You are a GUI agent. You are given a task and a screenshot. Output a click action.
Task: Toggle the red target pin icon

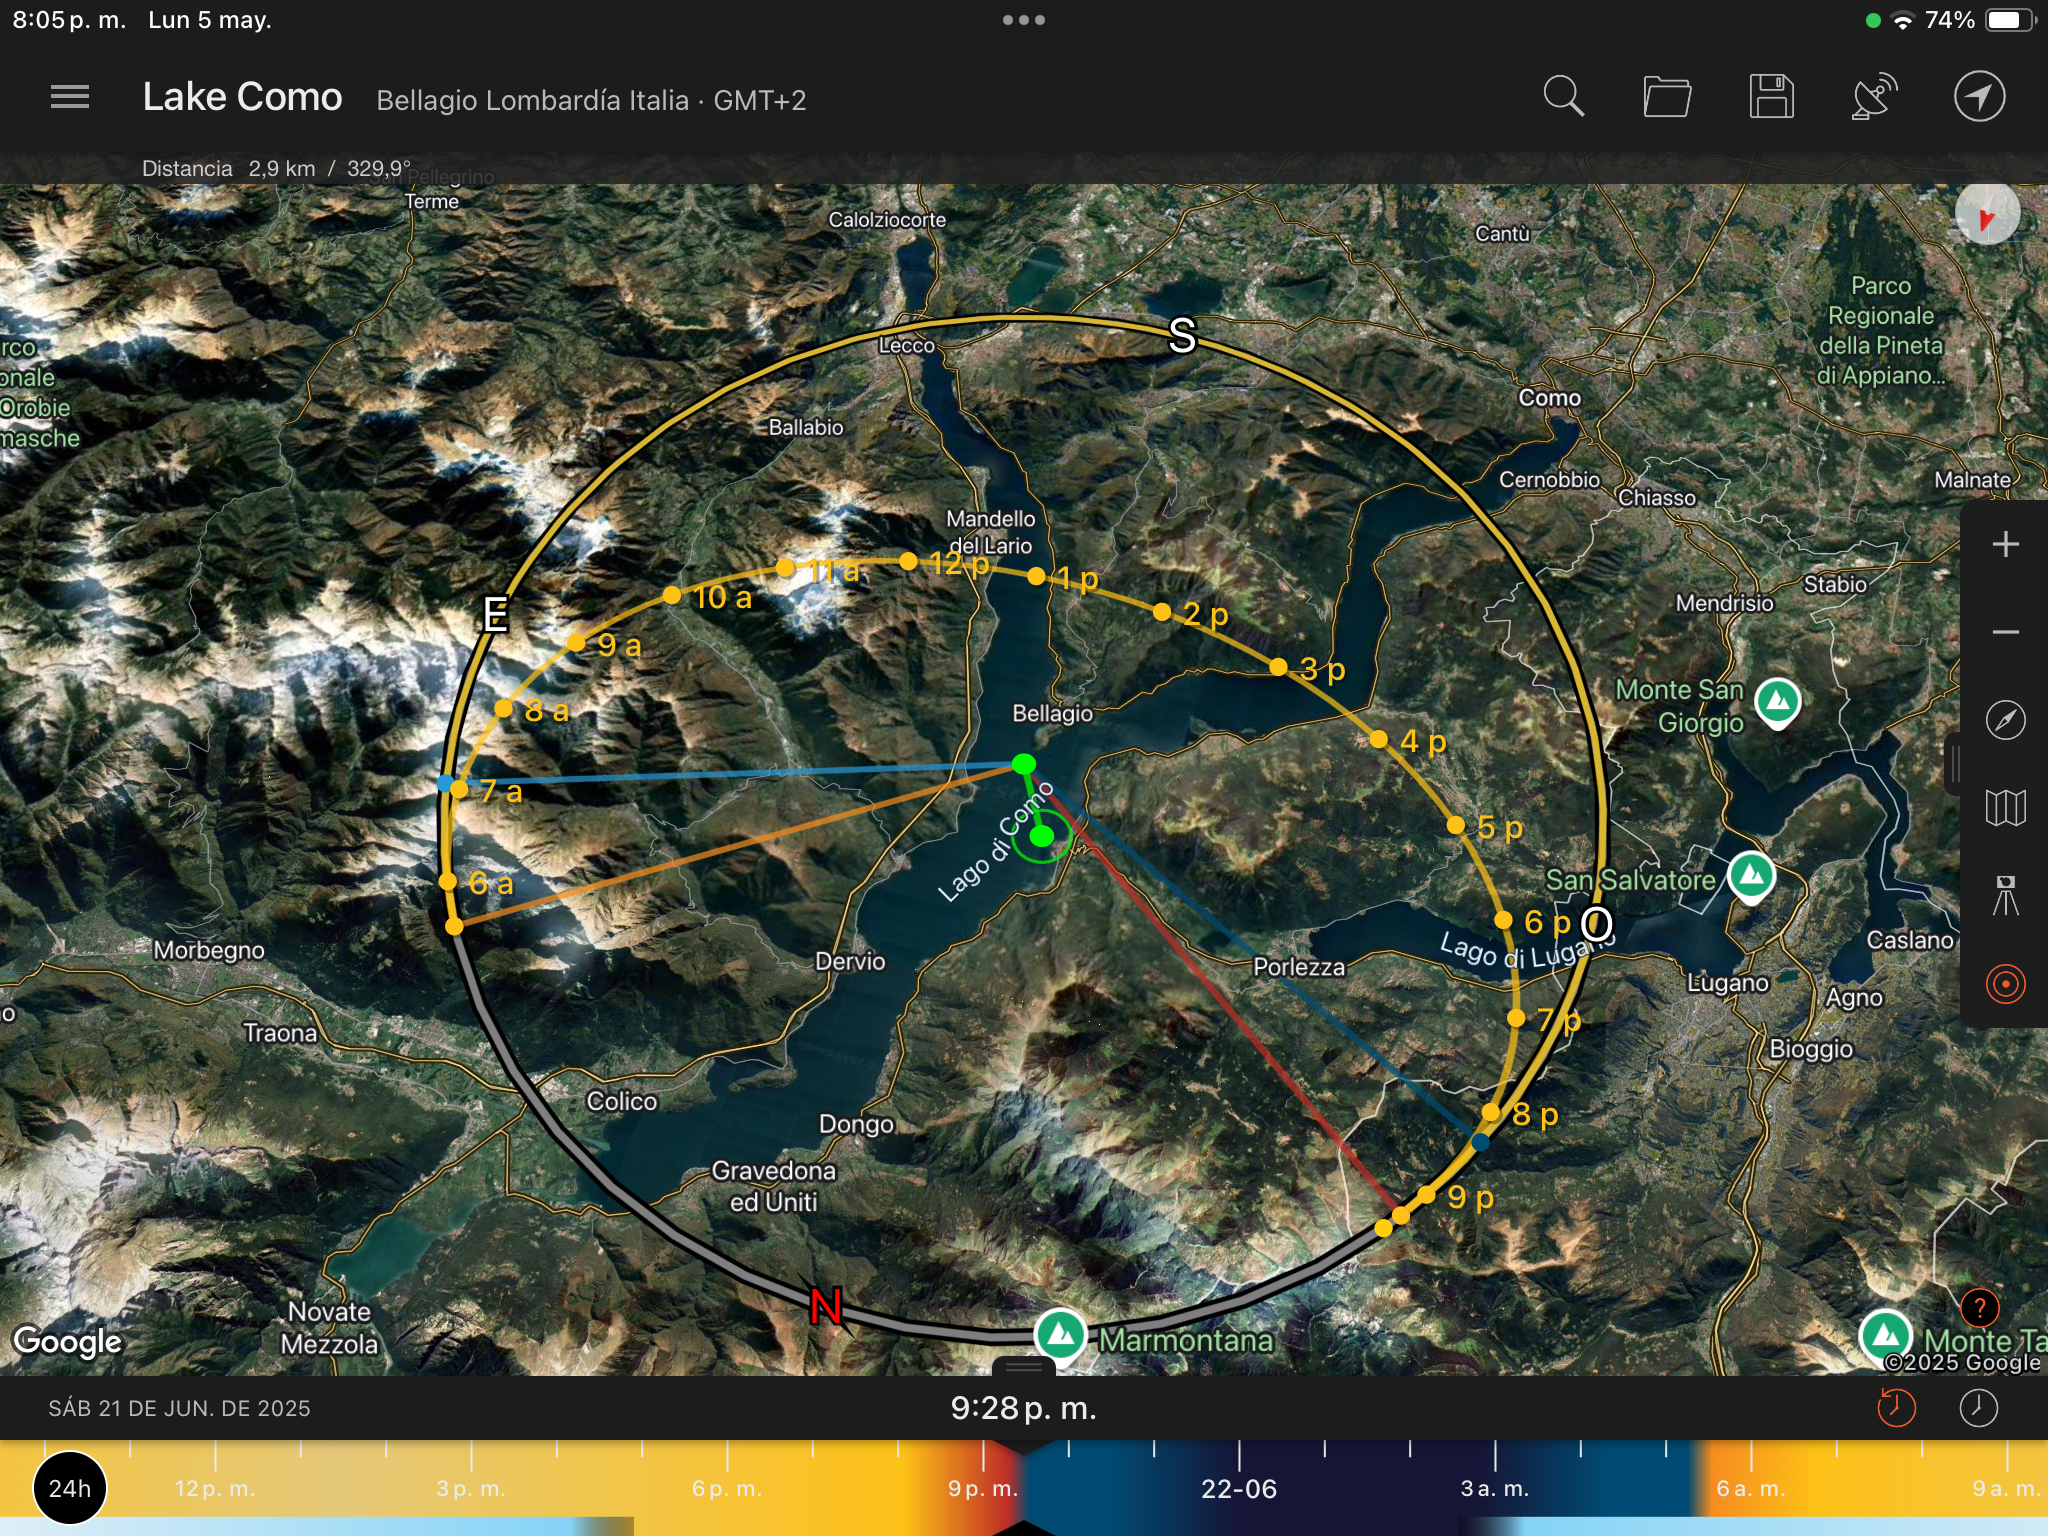(2005, 984)
